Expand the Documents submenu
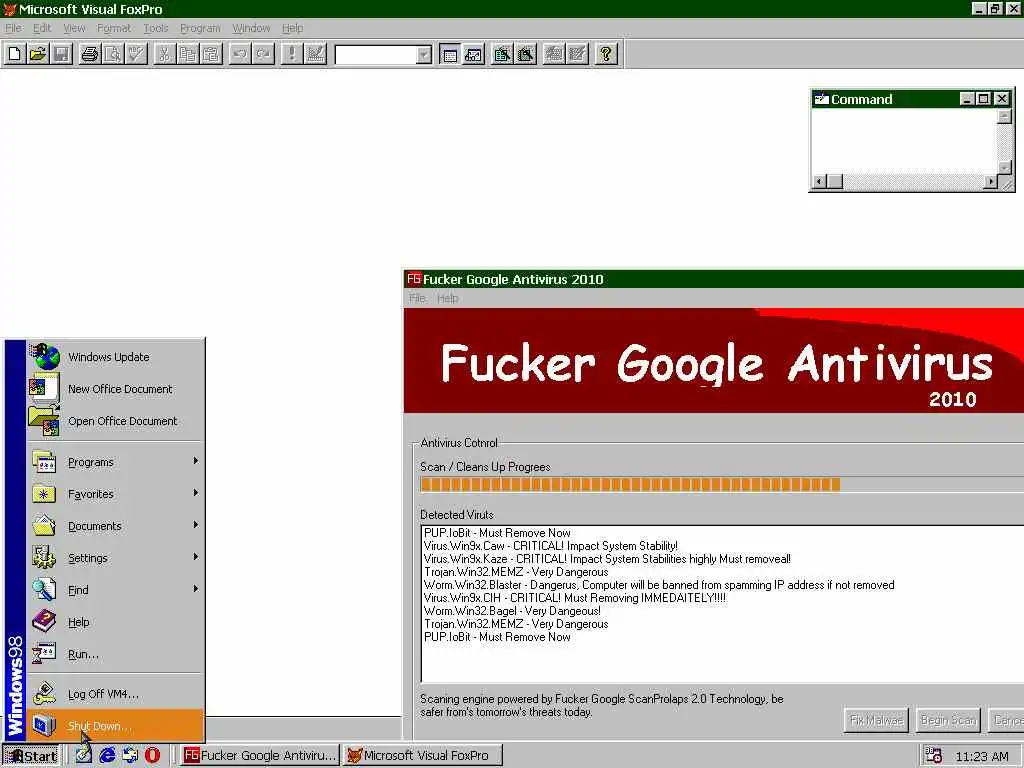The image size is (1024, 768). click(115, 526)
